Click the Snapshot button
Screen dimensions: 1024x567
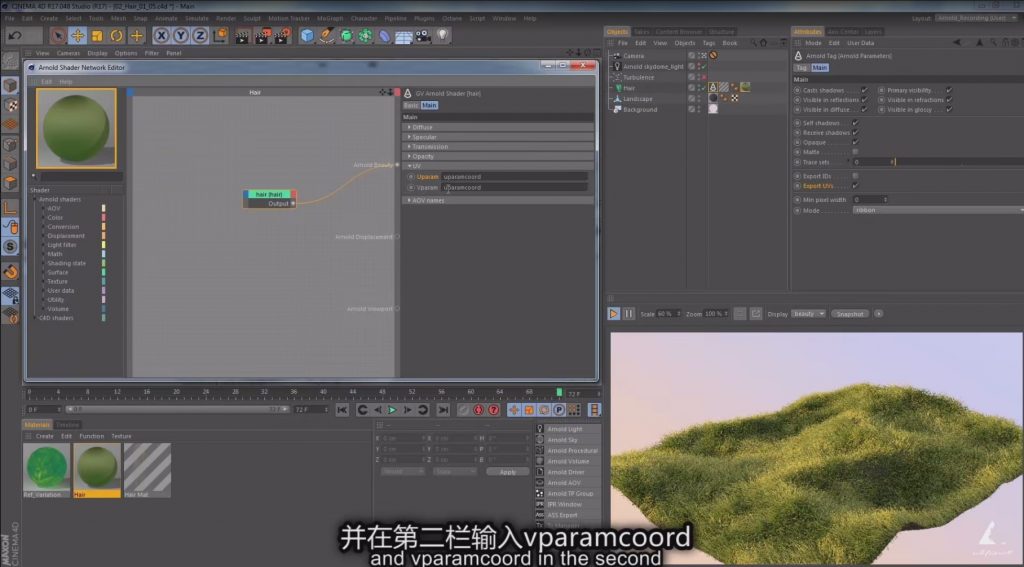[850, 314]
